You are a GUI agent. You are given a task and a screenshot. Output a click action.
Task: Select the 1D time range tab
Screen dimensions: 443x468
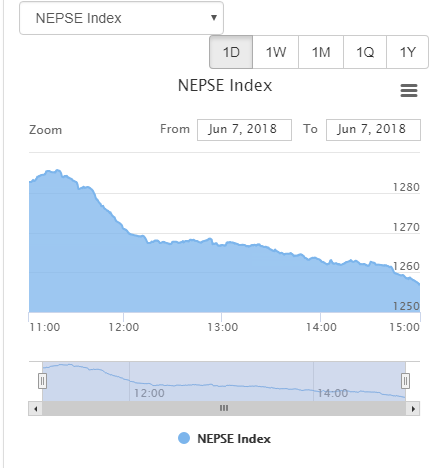point(231,52)
